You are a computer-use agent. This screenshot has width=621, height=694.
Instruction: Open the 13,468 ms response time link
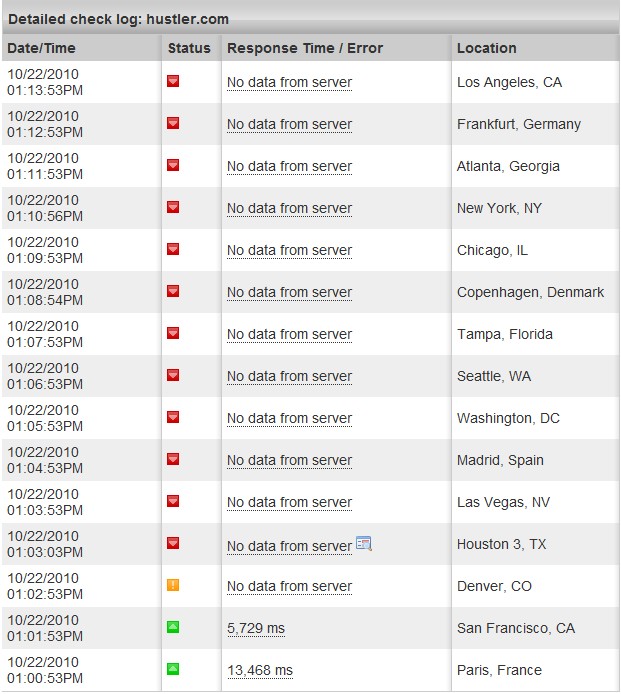point(260,670)
